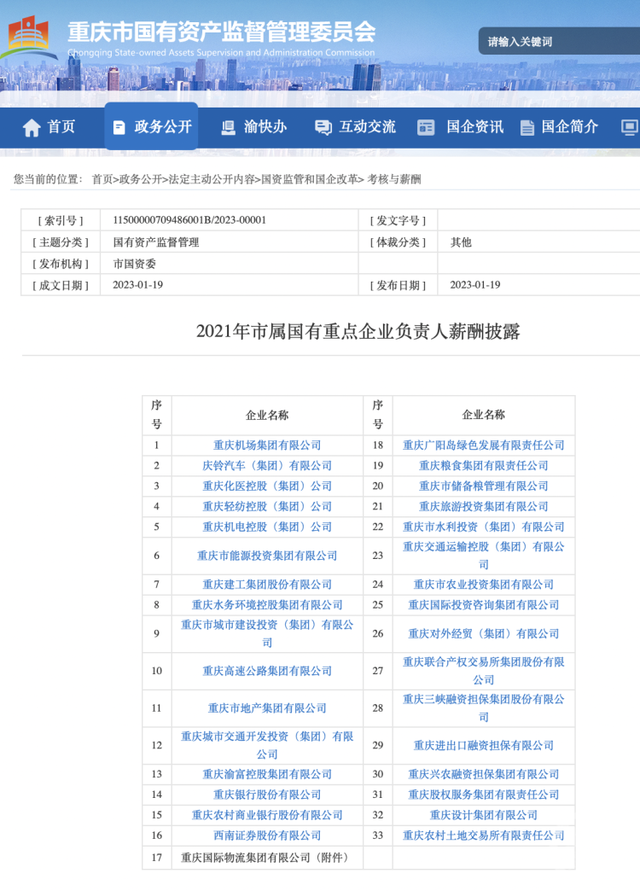
Task: Open the 重庆高速公路集团有限公司 link
Action: (x=267, y=671)
